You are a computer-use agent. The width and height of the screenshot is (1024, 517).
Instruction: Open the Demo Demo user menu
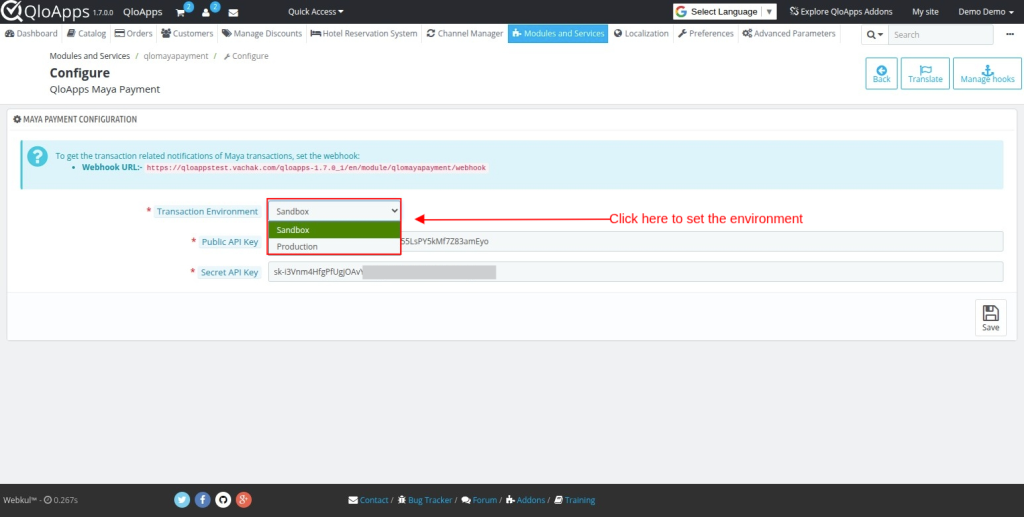985,12
